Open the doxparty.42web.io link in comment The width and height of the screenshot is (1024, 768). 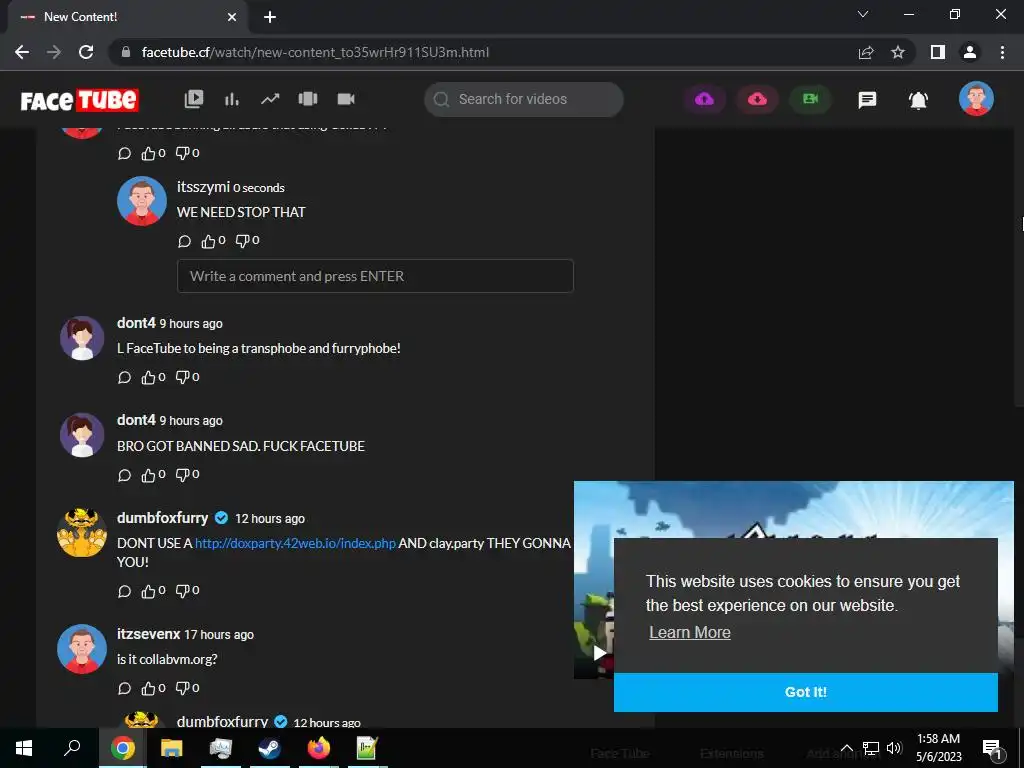coord(295,543)
